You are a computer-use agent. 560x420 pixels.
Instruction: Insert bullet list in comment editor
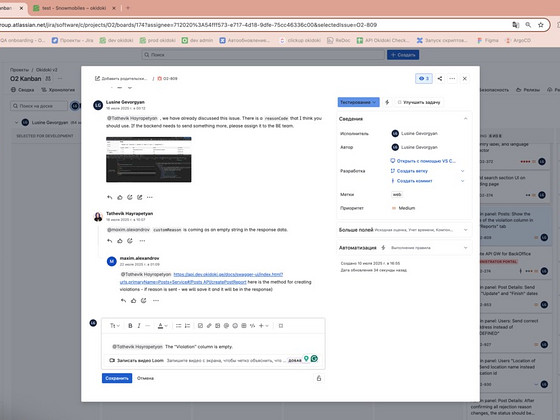(x=178, y=326)
